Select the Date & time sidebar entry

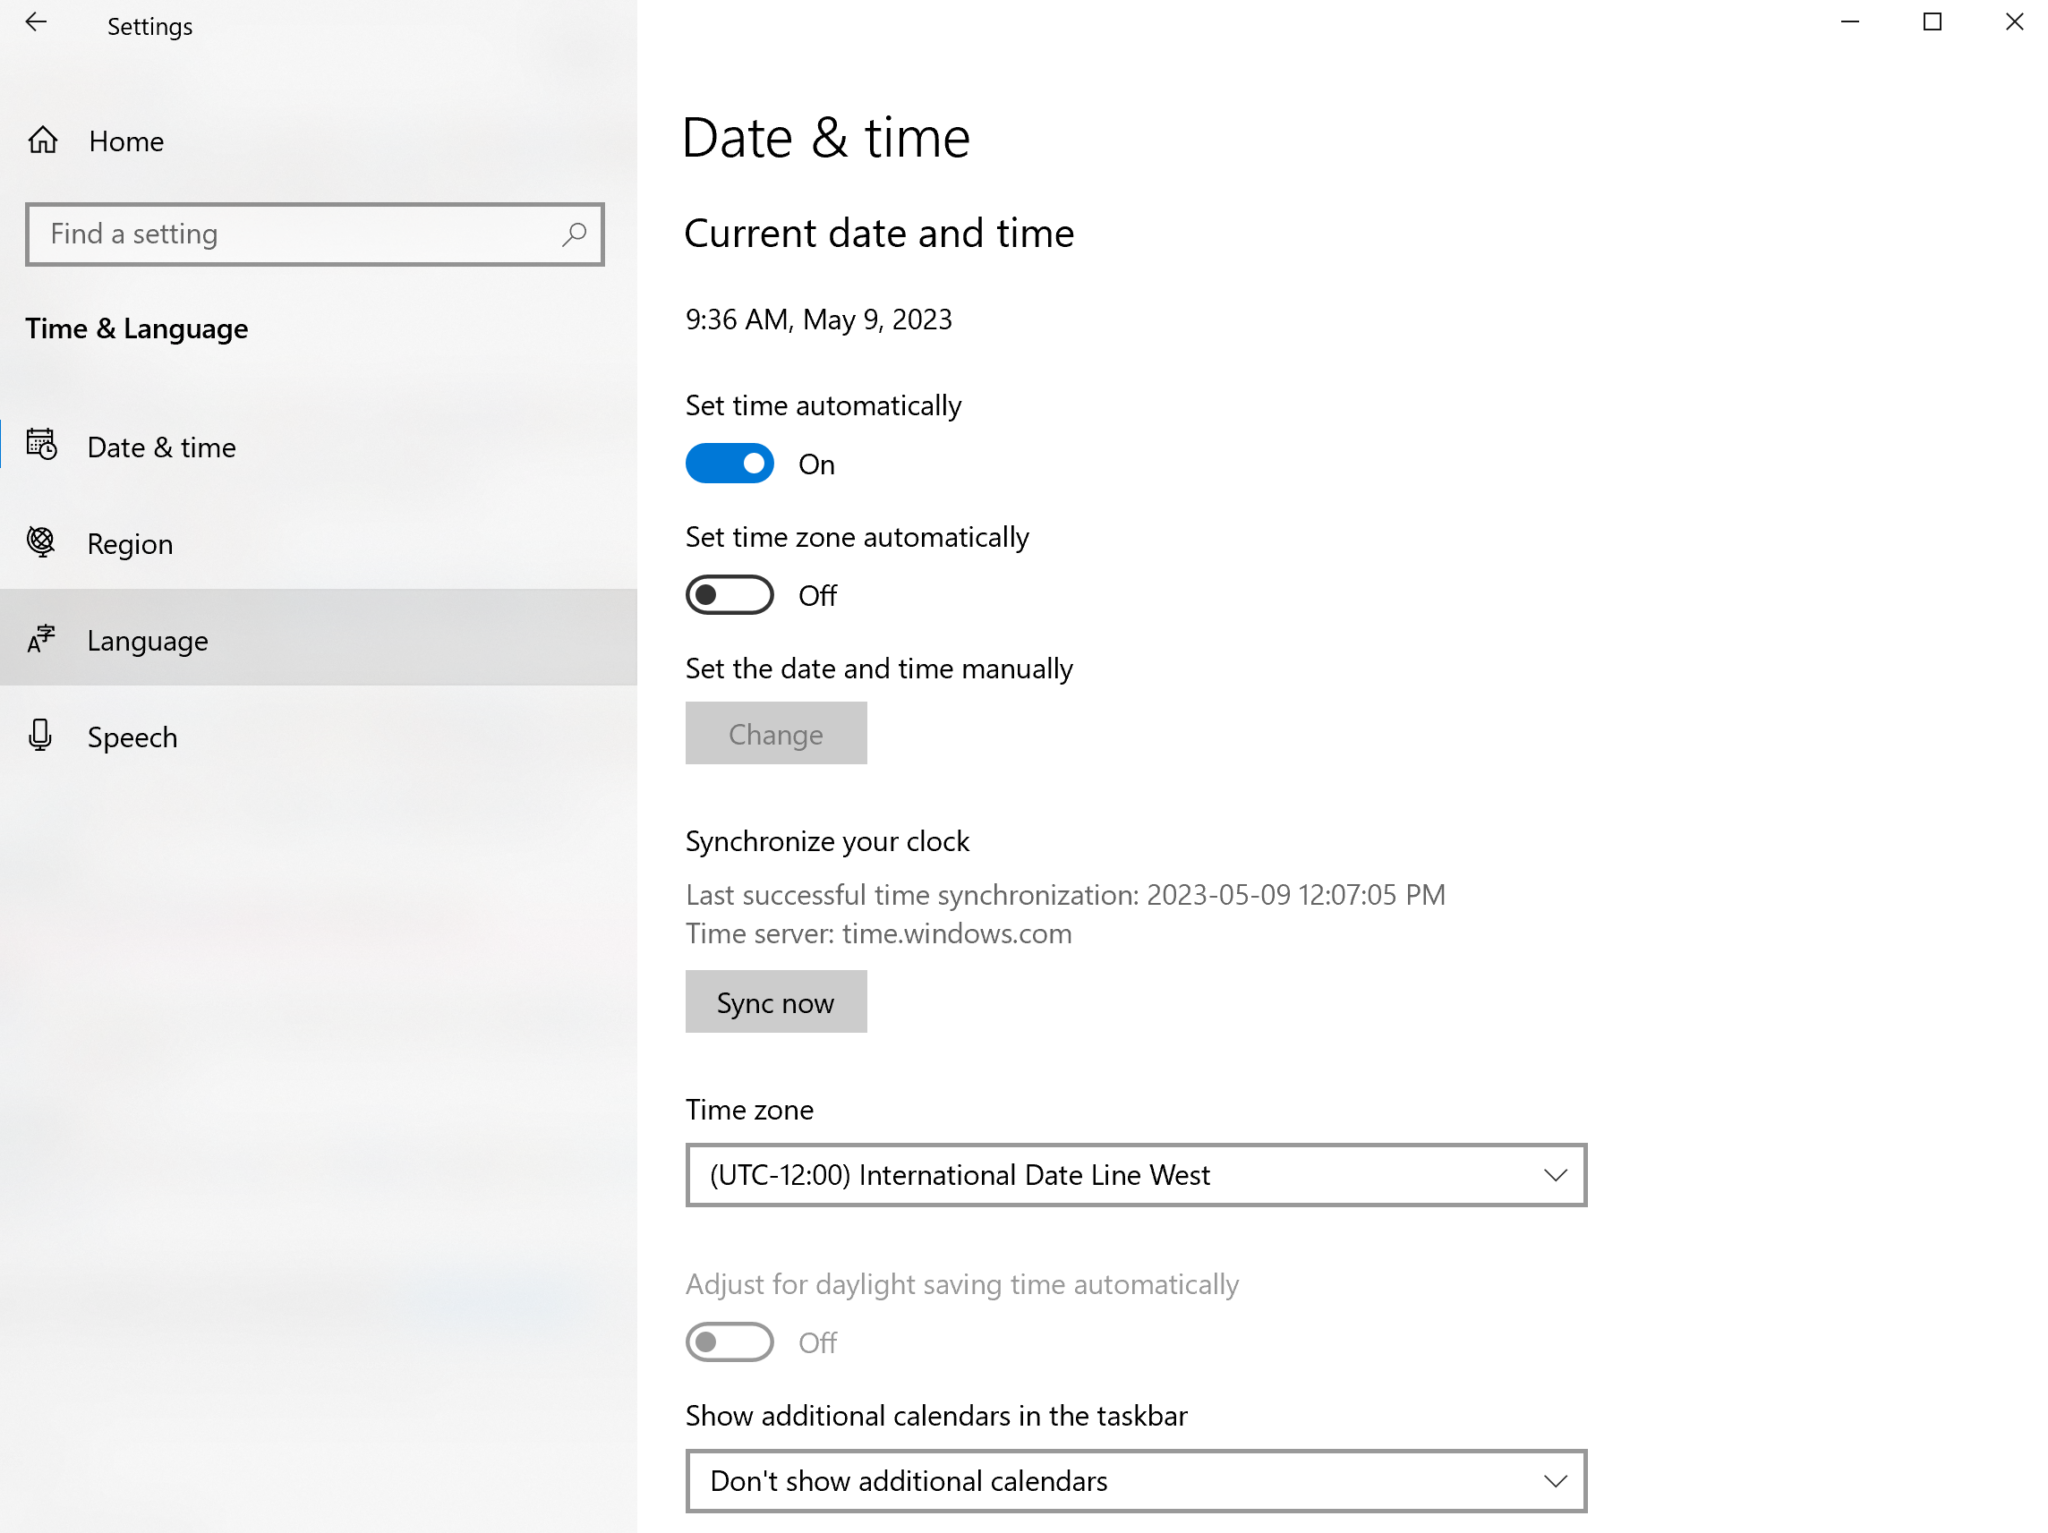tap(161, 446)
